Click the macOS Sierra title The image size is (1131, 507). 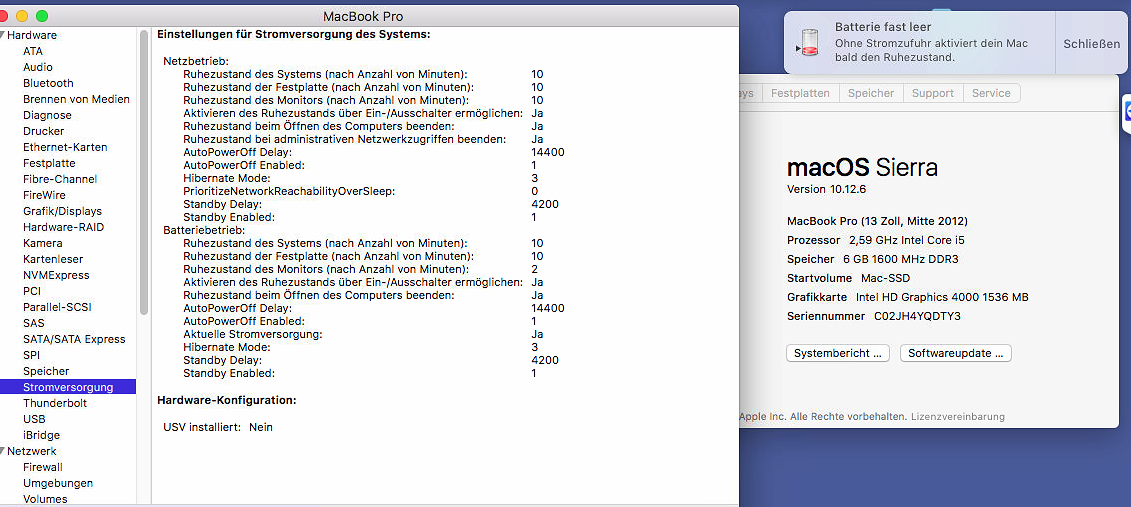tap(863, 168)
